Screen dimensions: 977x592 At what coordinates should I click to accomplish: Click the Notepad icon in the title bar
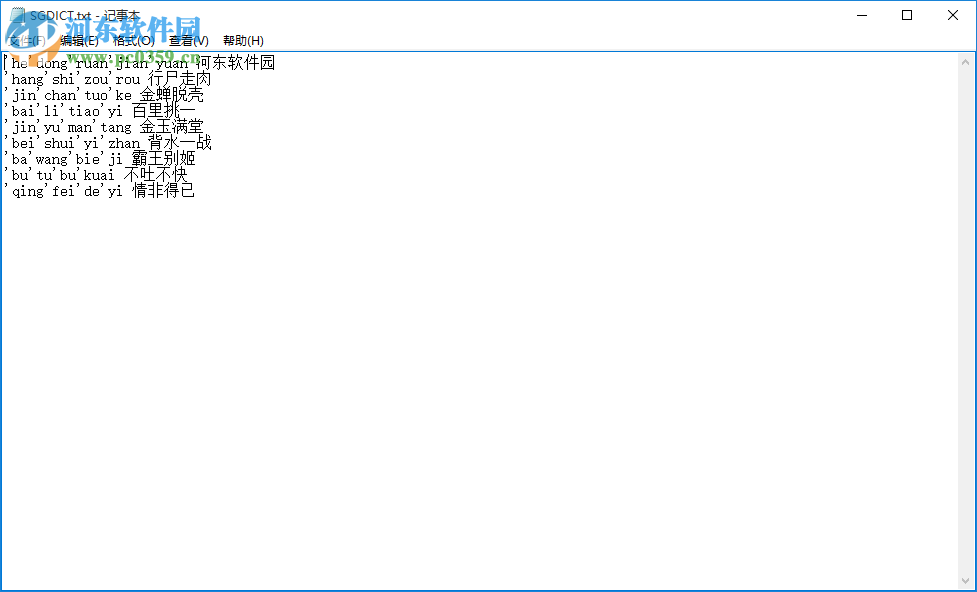pyautogui.click(x=16, y=15)
